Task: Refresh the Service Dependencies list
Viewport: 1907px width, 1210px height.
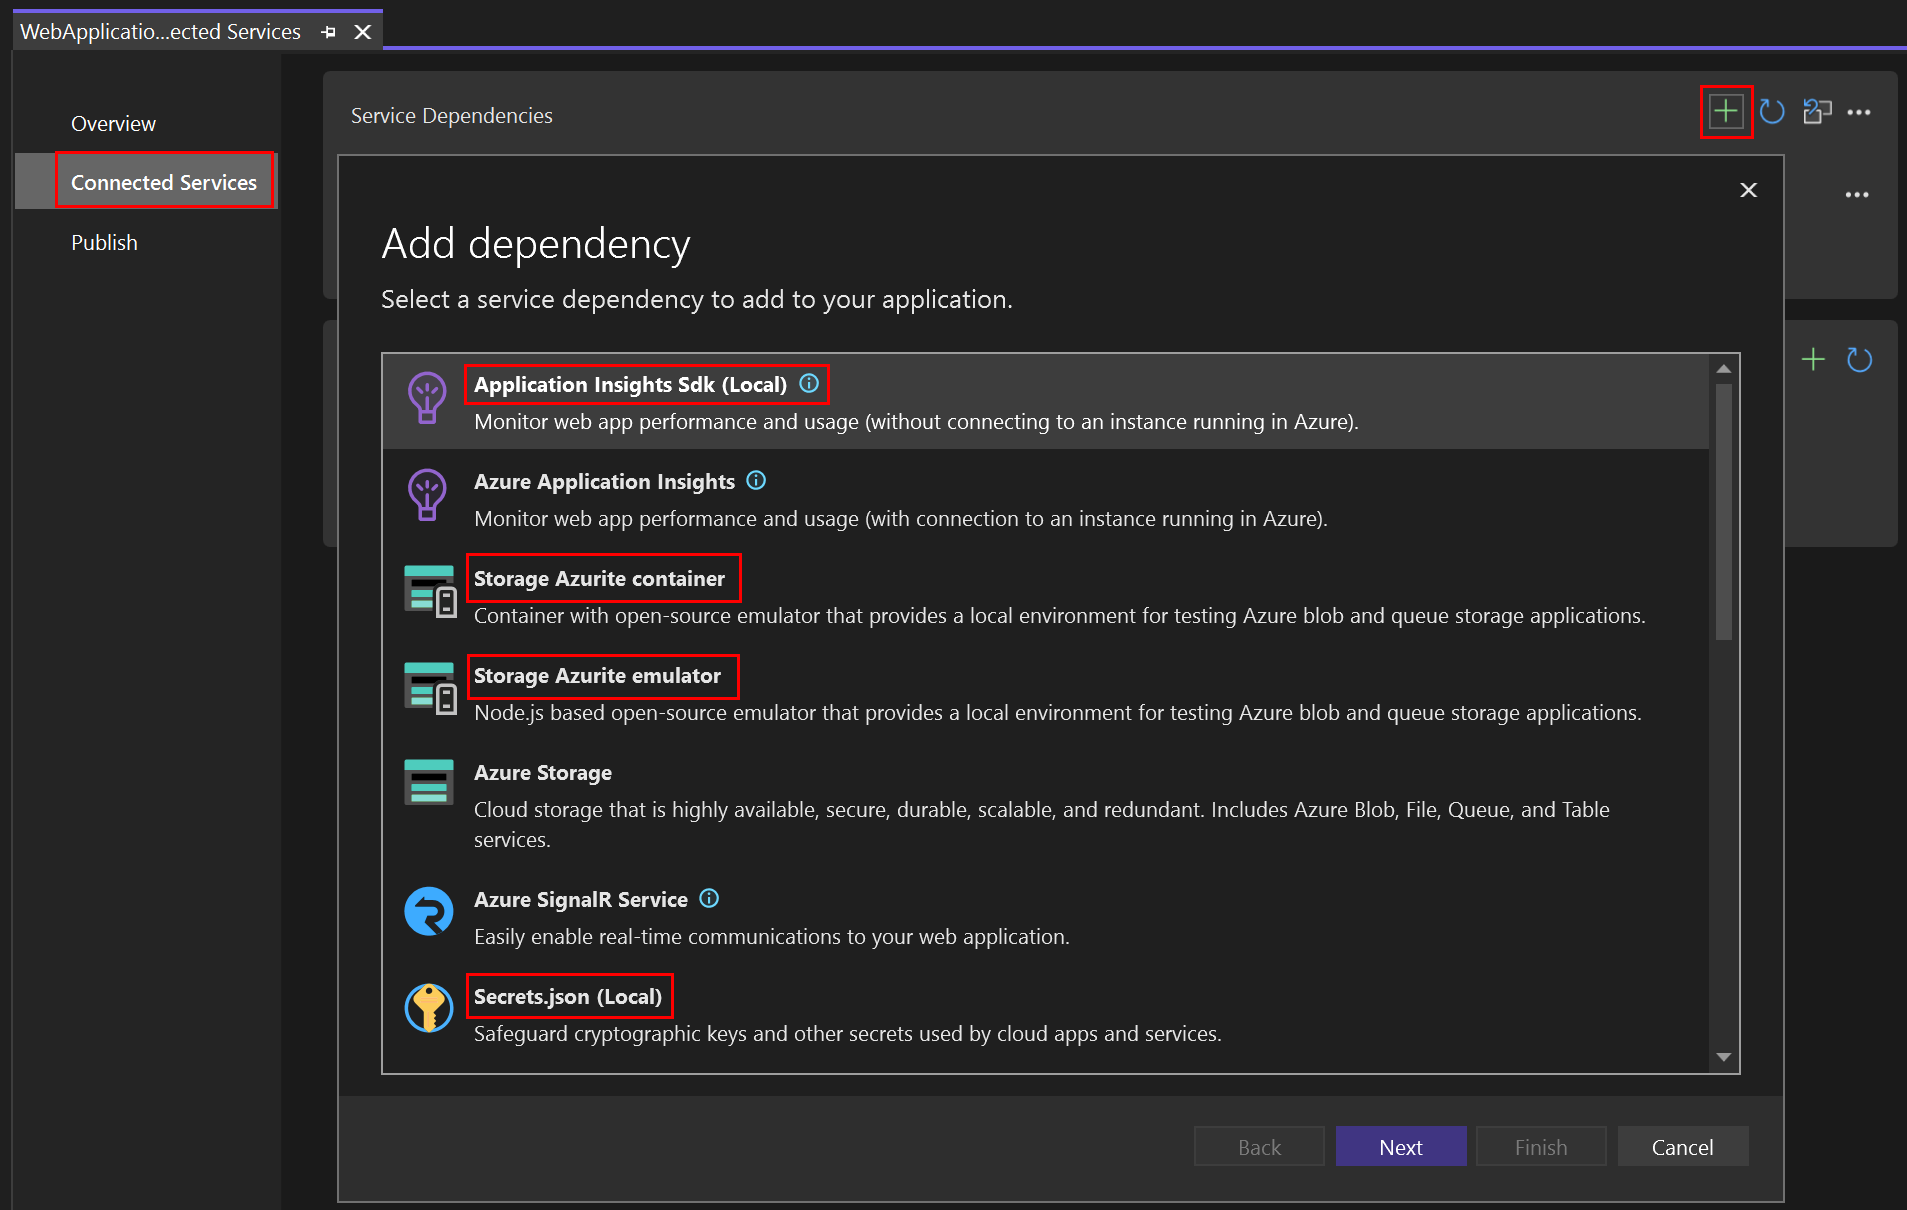Action: [x=1771, y=112]
